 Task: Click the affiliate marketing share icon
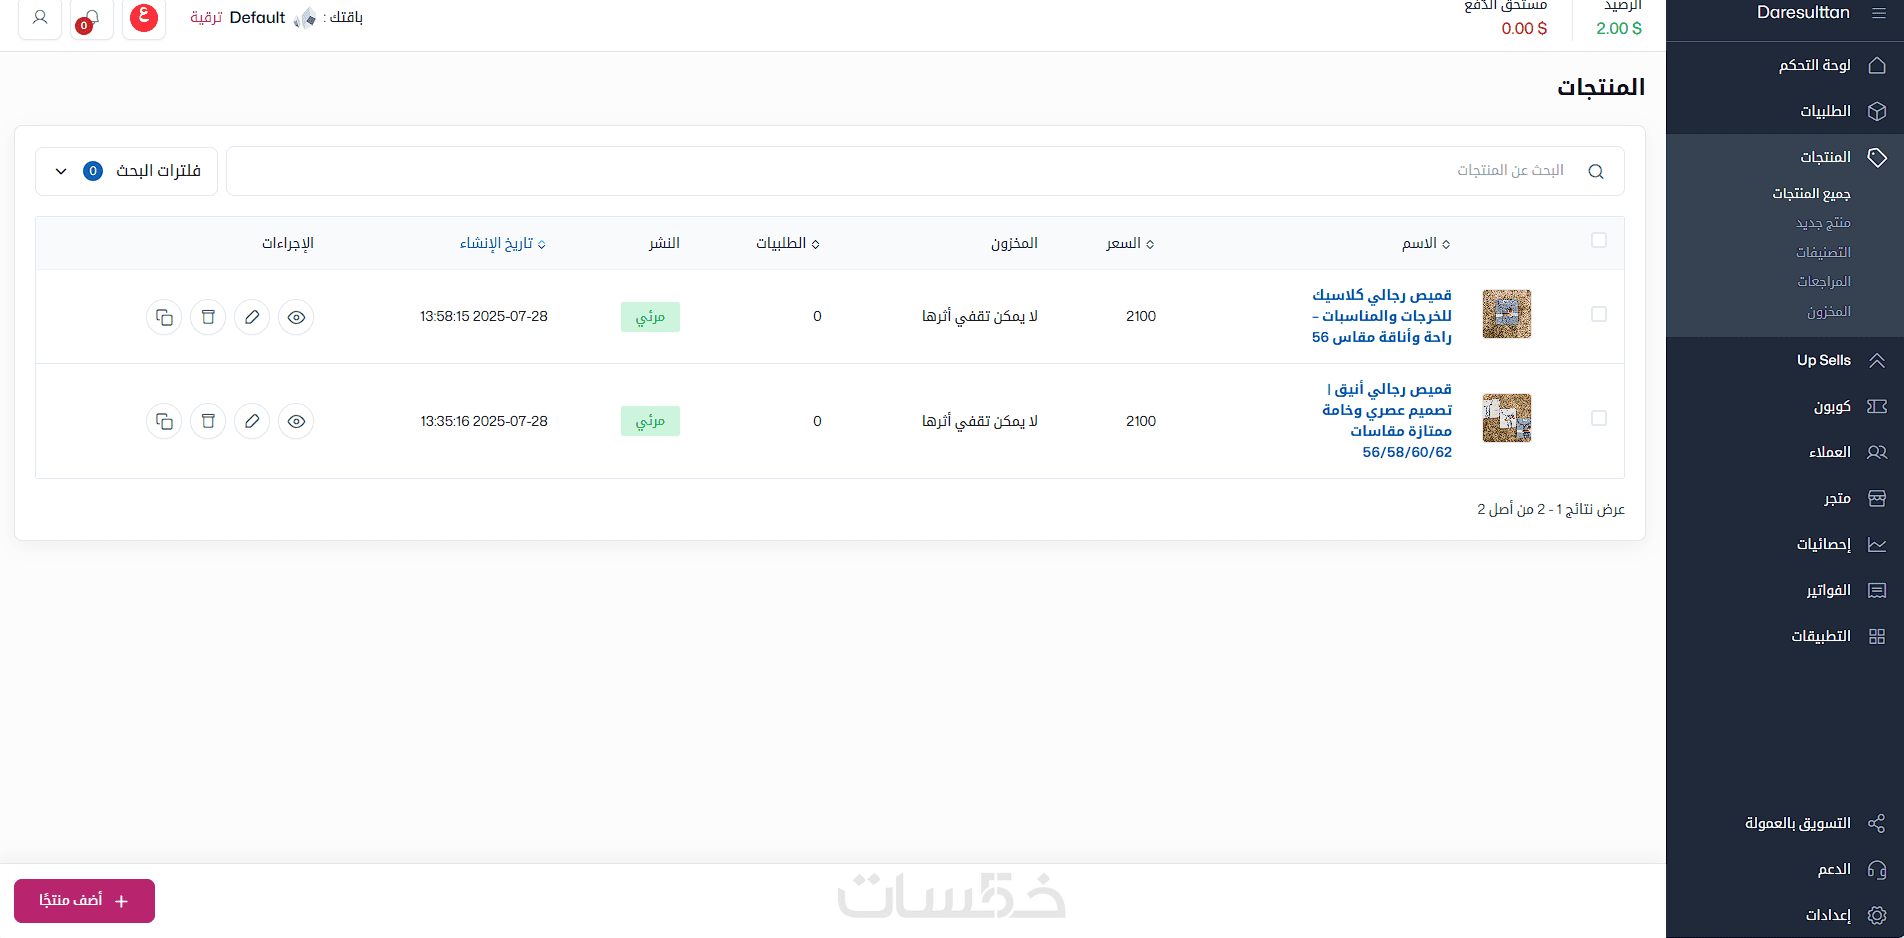[1877, 823]
